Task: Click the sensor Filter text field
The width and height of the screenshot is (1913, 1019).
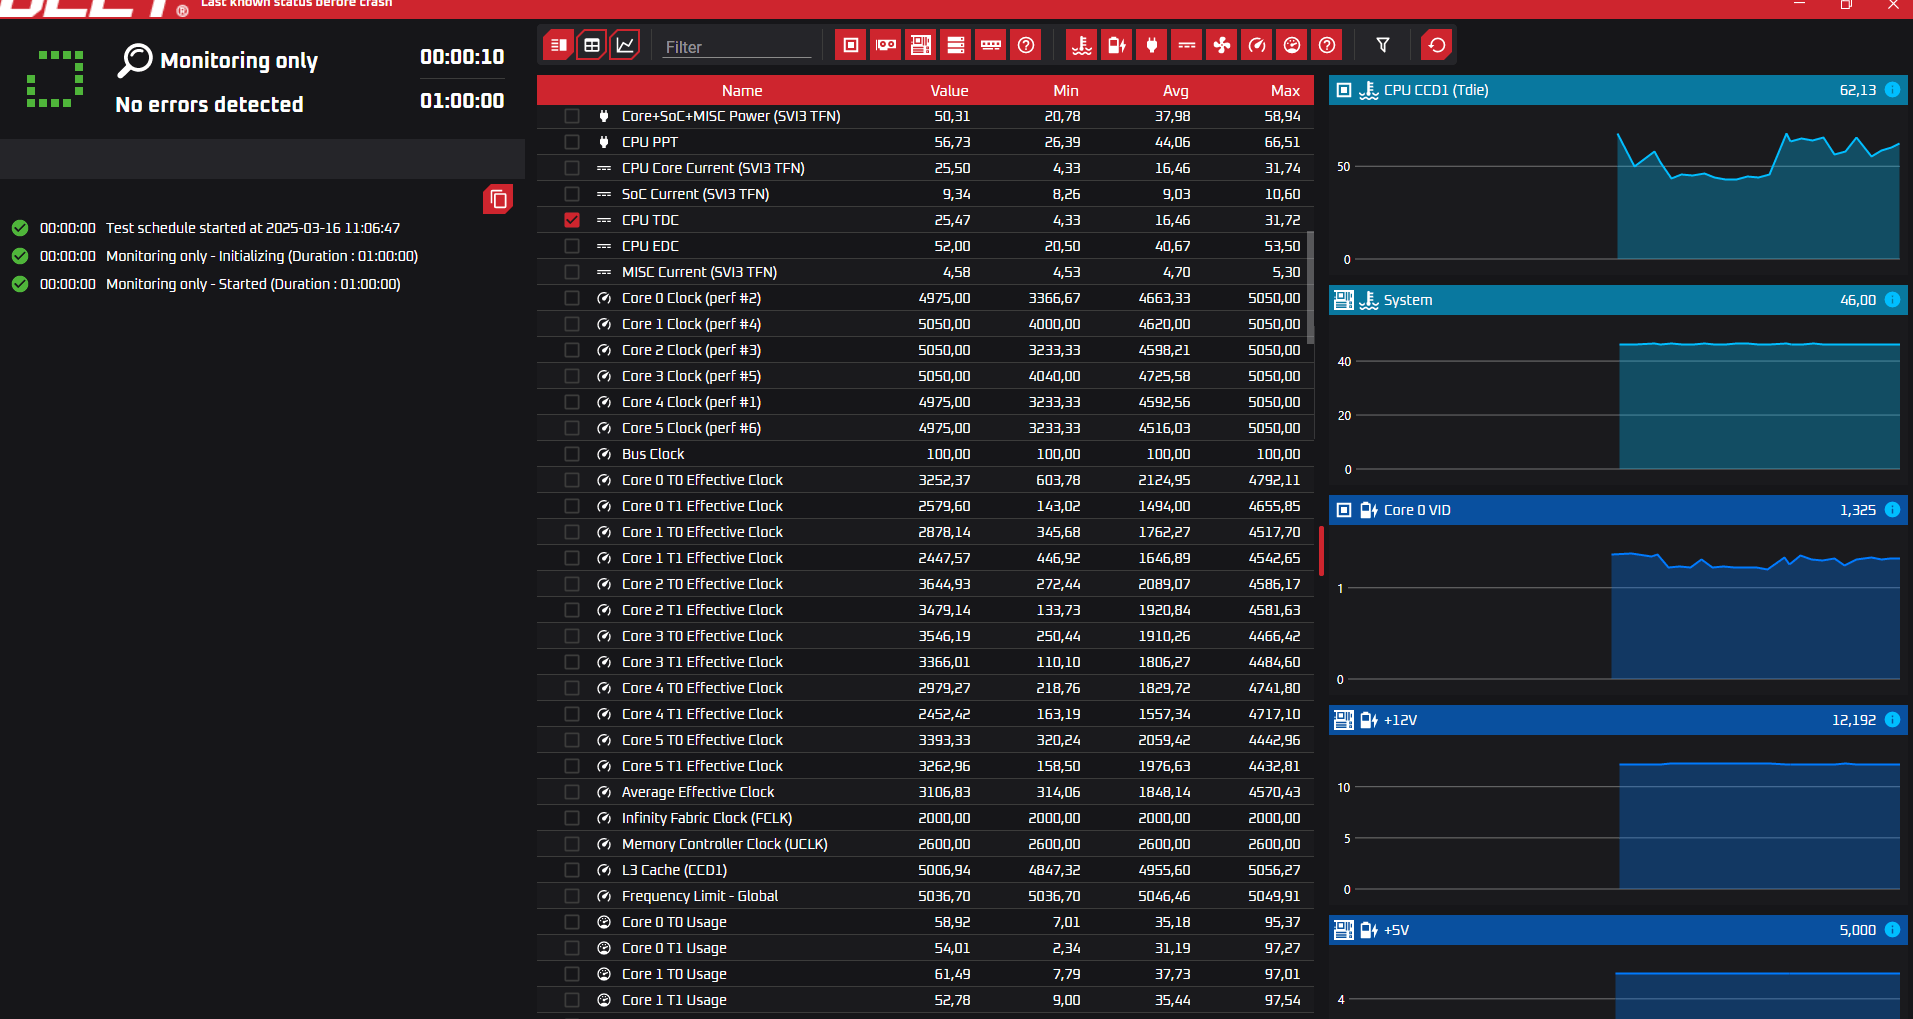Action: click(737, 46)
